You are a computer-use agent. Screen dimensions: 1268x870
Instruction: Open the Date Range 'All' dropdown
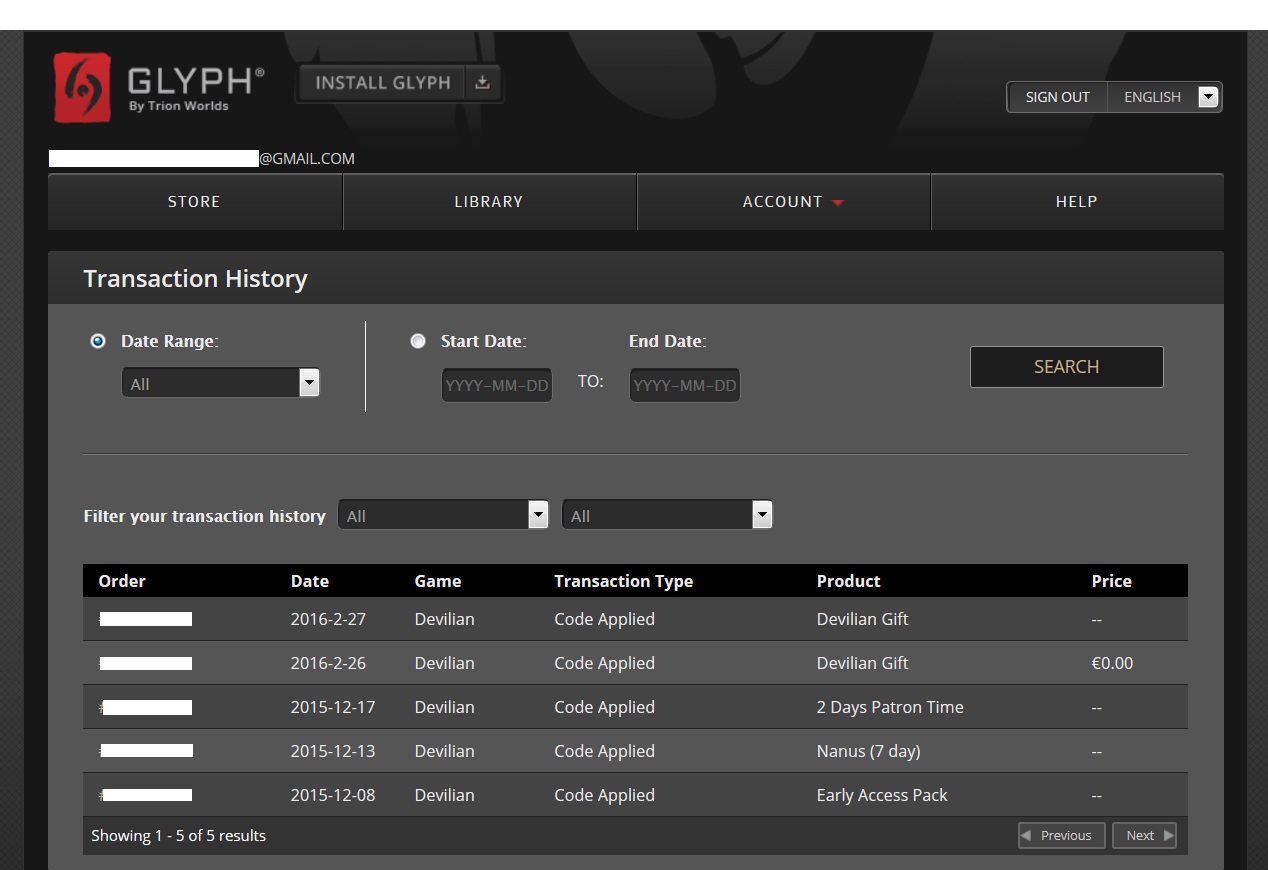220,383
